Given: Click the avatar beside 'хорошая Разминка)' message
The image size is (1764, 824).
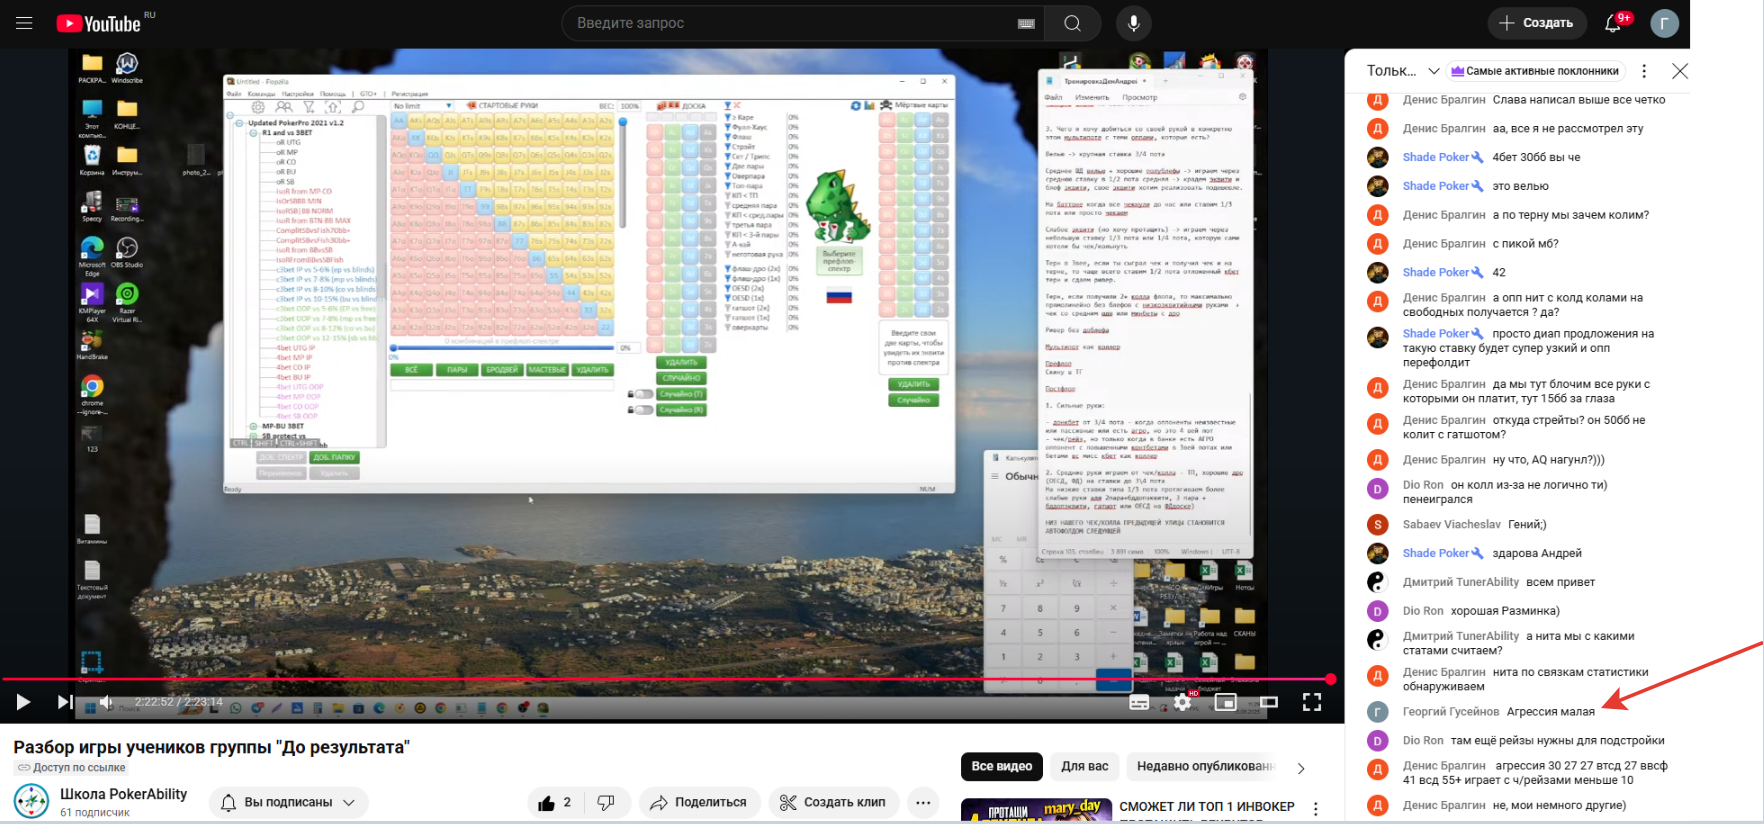Looking at the screenshot, I should click(x=1378, y=611).
